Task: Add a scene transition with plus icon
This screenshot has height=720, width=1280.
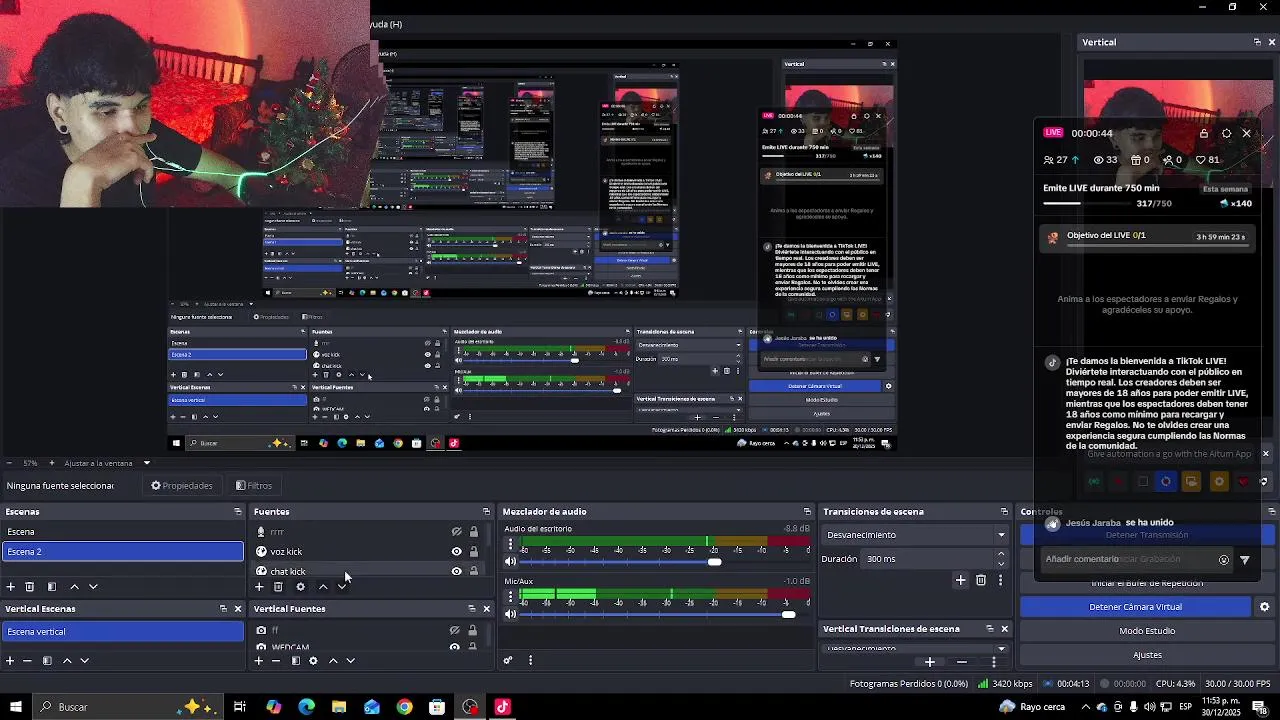Action: (960, 580)
